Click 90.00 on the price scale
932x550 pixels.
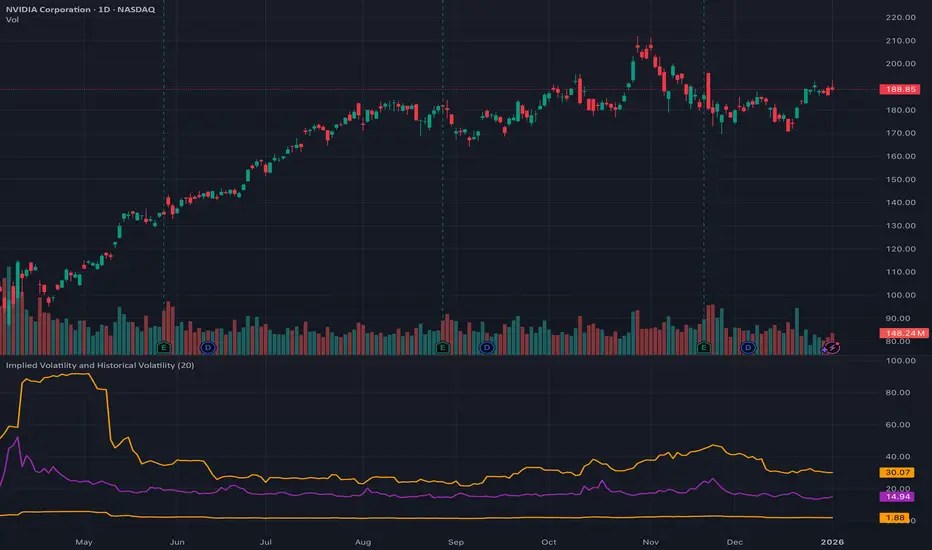point(898,319)
